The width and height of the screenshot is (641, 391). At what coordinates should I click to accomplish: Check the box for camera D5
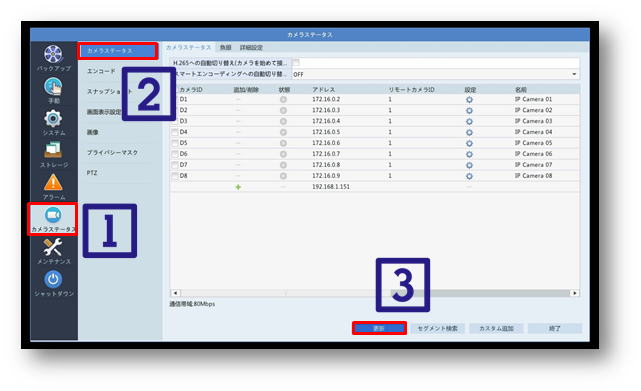175,143
